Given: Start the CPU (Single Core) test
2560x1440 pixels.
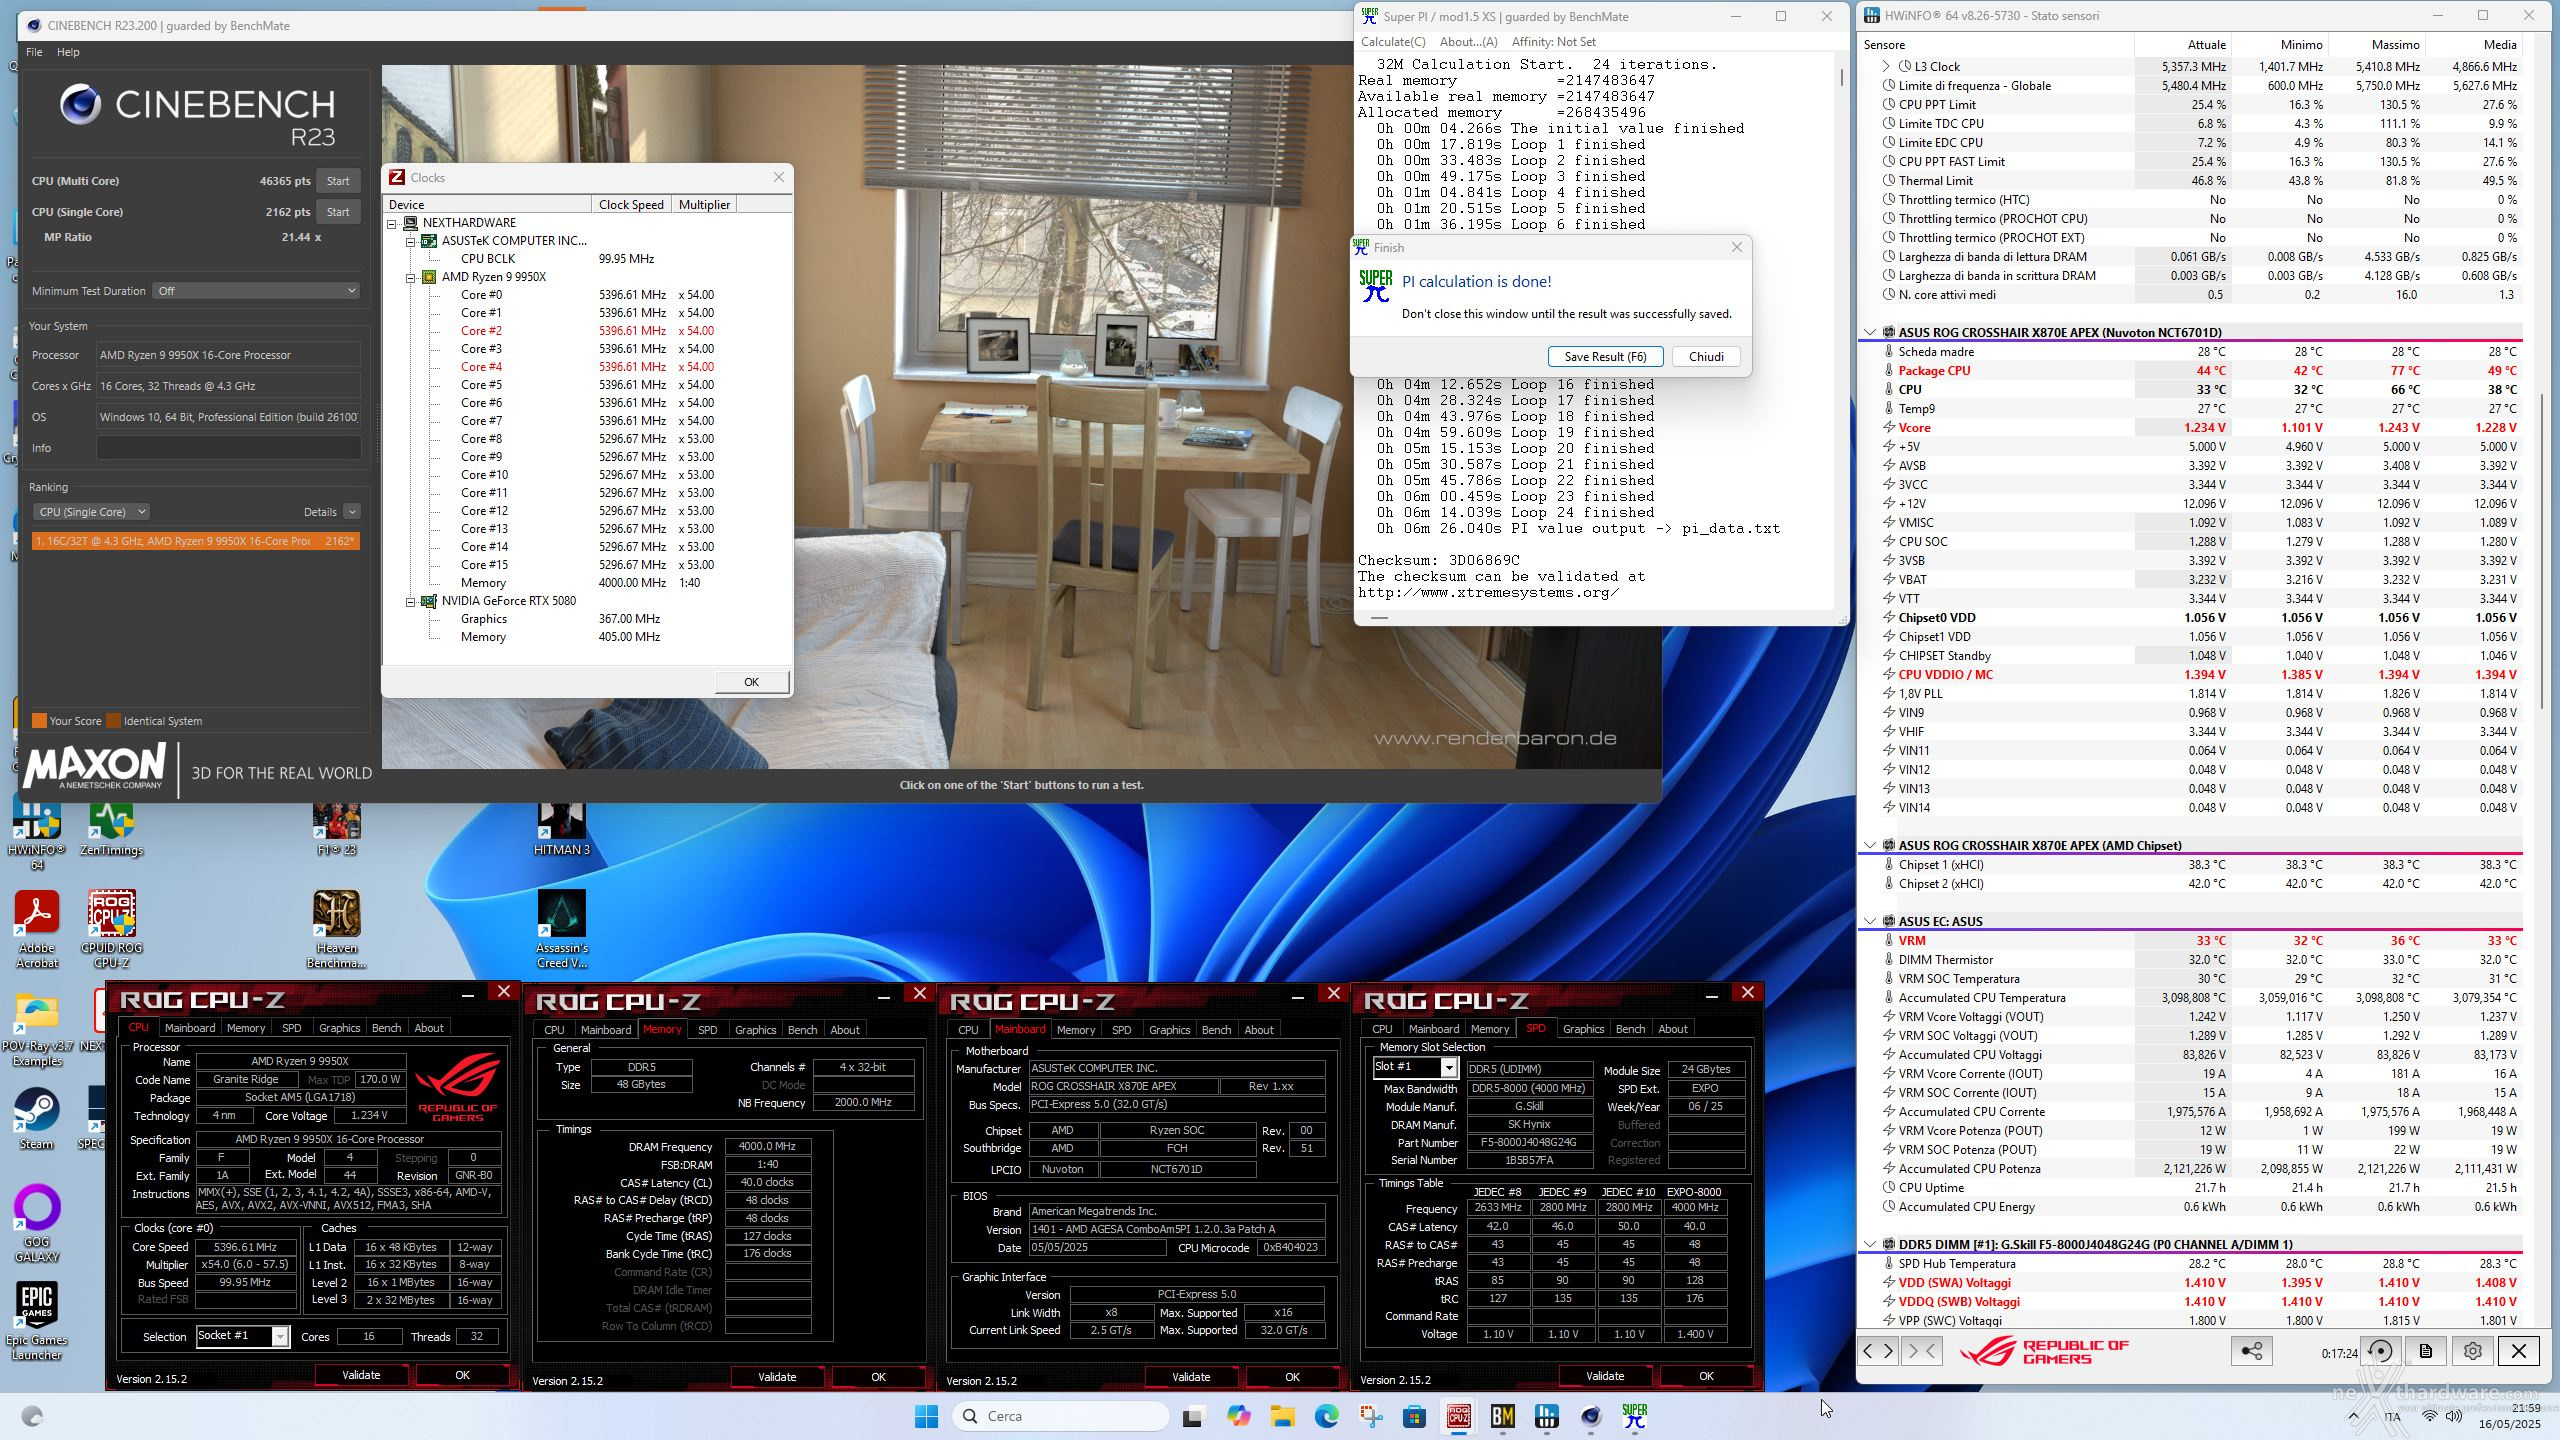Looking at the screenshot, I should click(338, 212).
